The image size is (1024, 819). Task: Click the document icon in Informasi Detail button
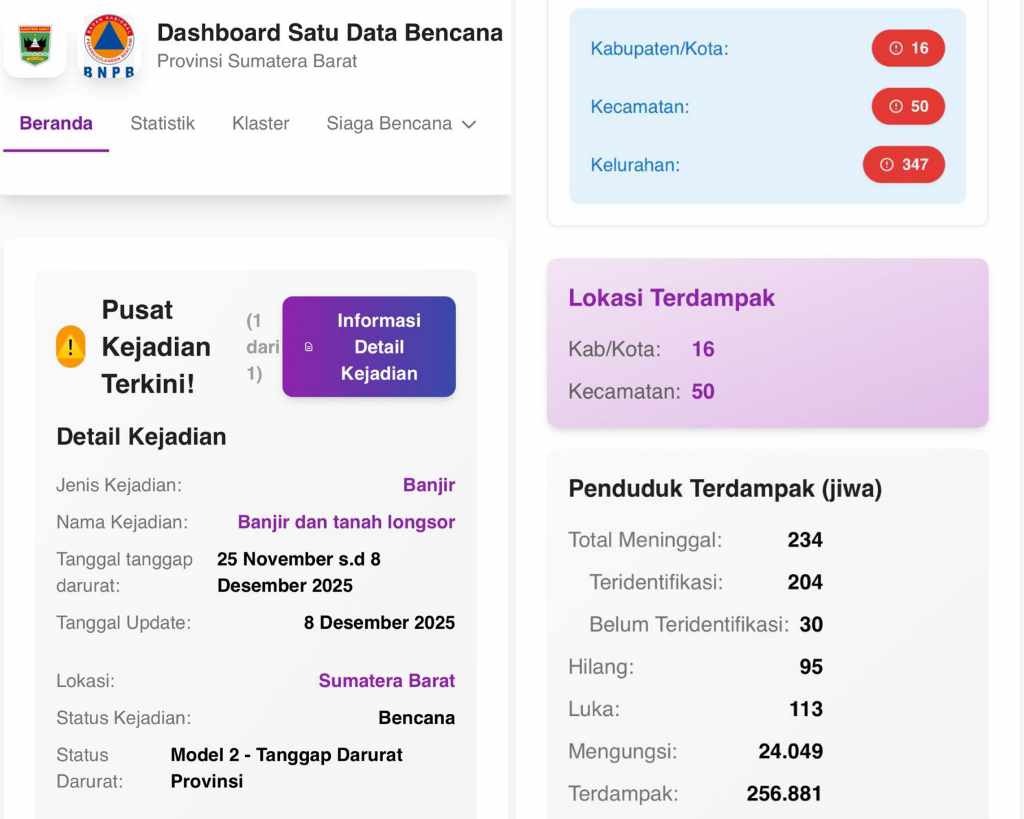click(308, 347)
